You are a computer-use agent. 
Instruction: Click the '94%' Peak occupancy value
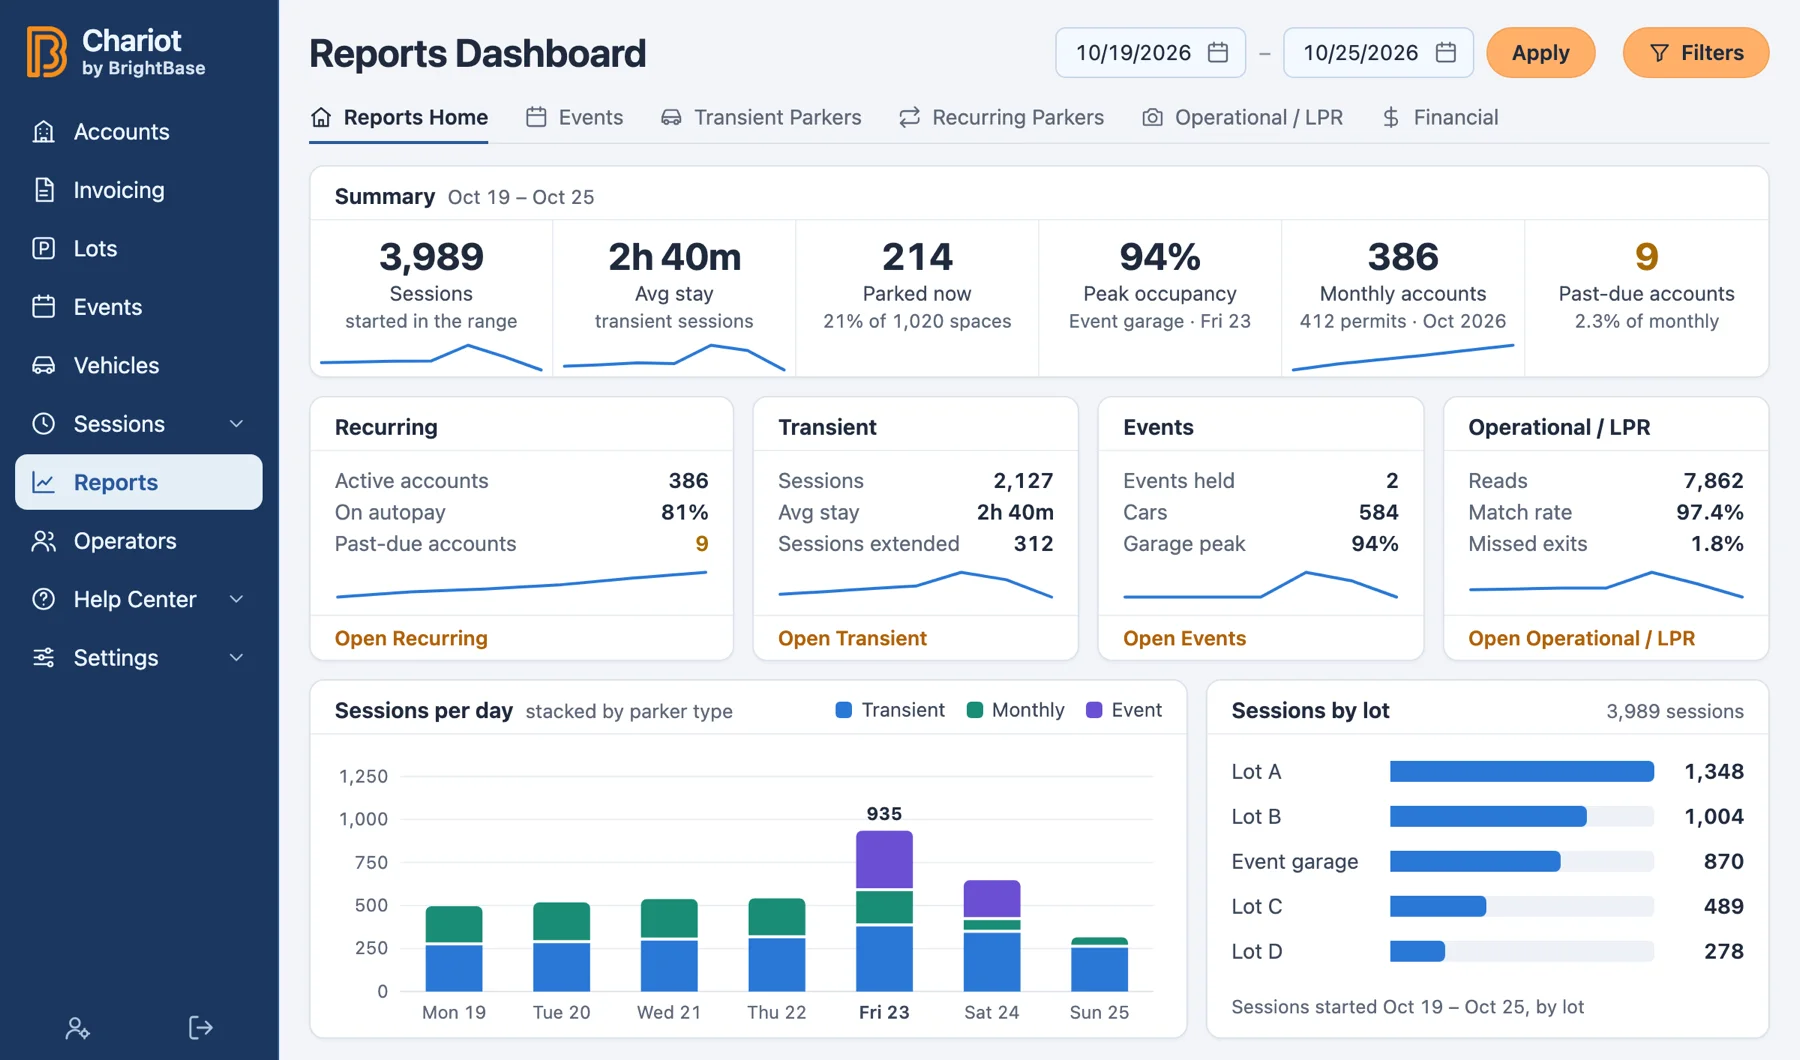[x=1160, y=257]
